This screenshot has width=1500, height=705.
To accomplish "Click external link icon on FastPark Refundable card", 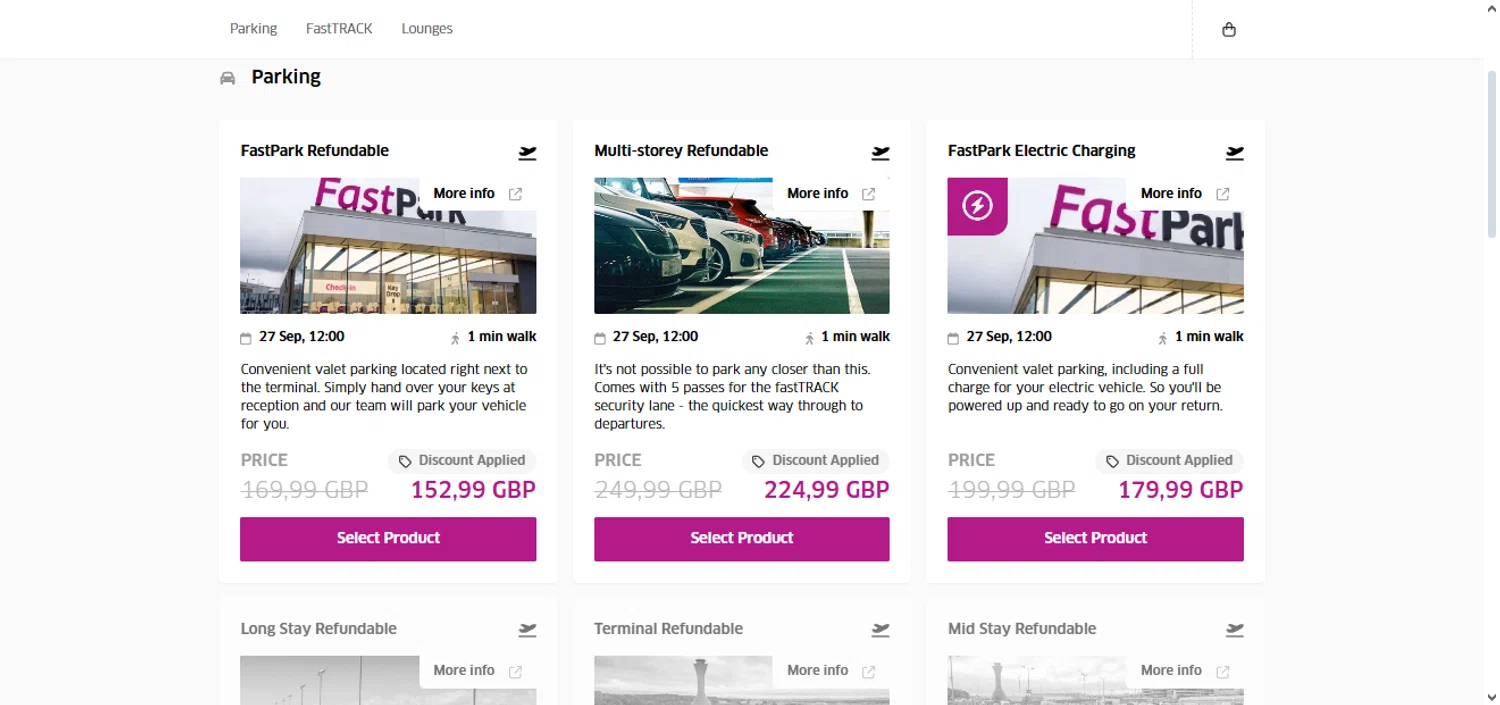I will [515, 194].
